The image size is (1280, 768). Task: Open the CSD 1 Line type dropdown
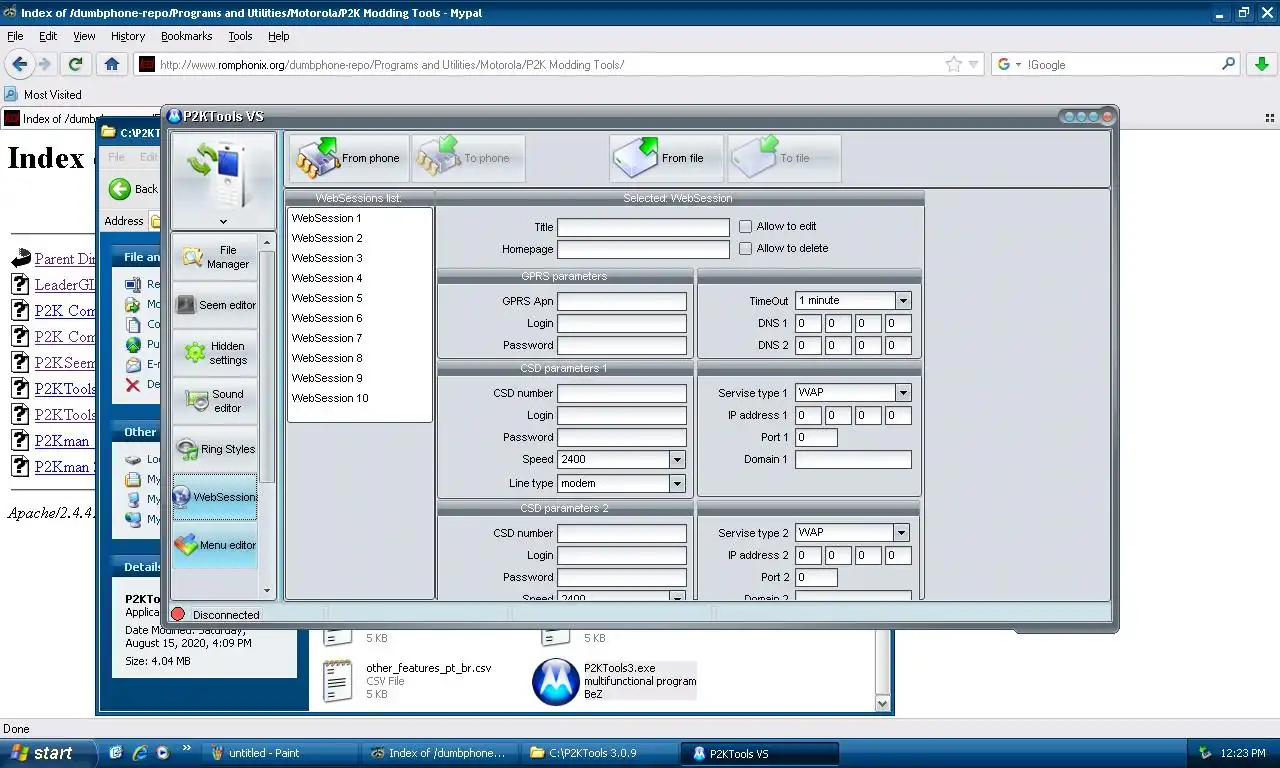pos(677,483)
